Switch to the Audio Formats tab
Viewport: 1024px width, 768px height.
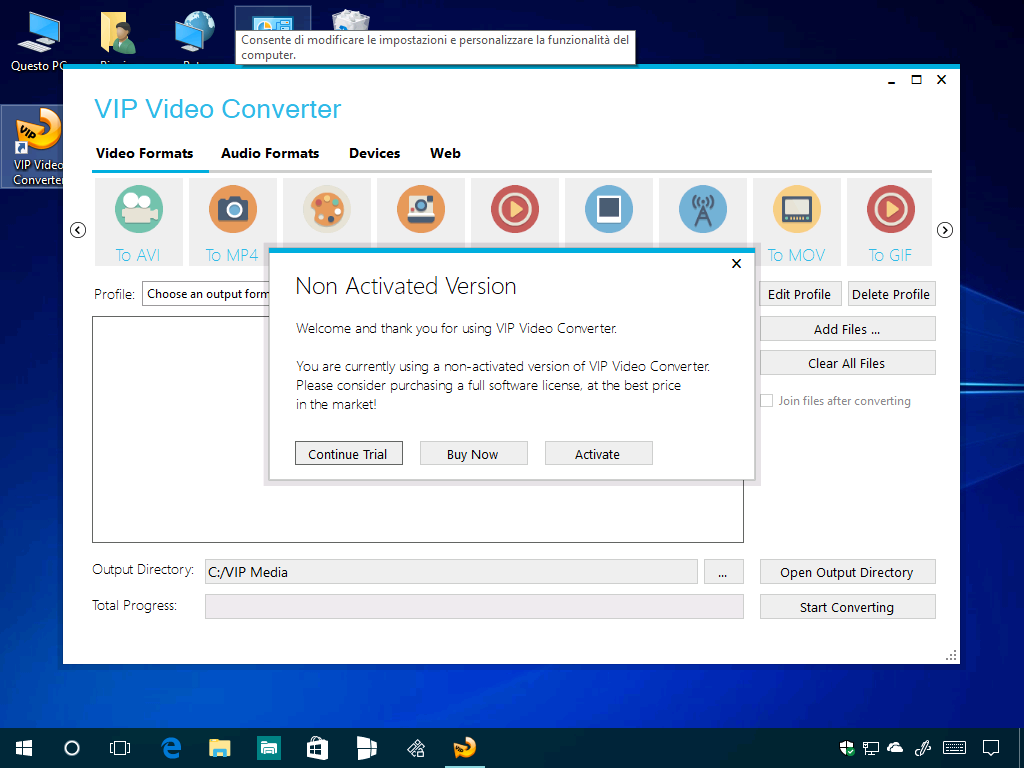coord(270,153)
